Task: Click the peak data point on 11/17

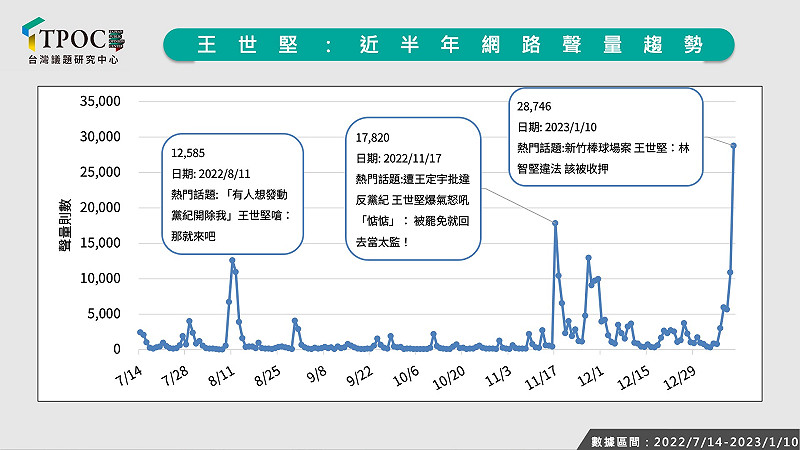Action: click(x=555, y=223)
